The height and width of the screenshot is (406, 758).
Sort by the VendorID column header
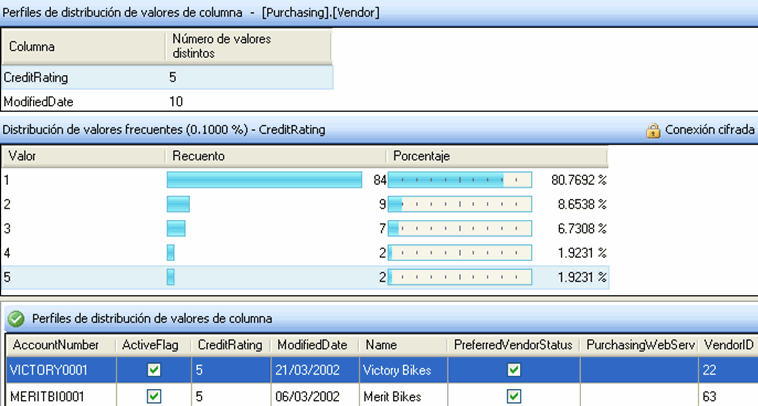click(x=728, y=345)
